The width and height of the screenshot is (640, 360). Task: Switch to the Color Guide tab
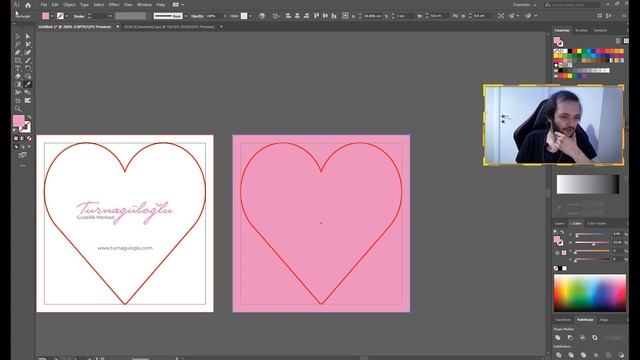(x=597, y=224)
